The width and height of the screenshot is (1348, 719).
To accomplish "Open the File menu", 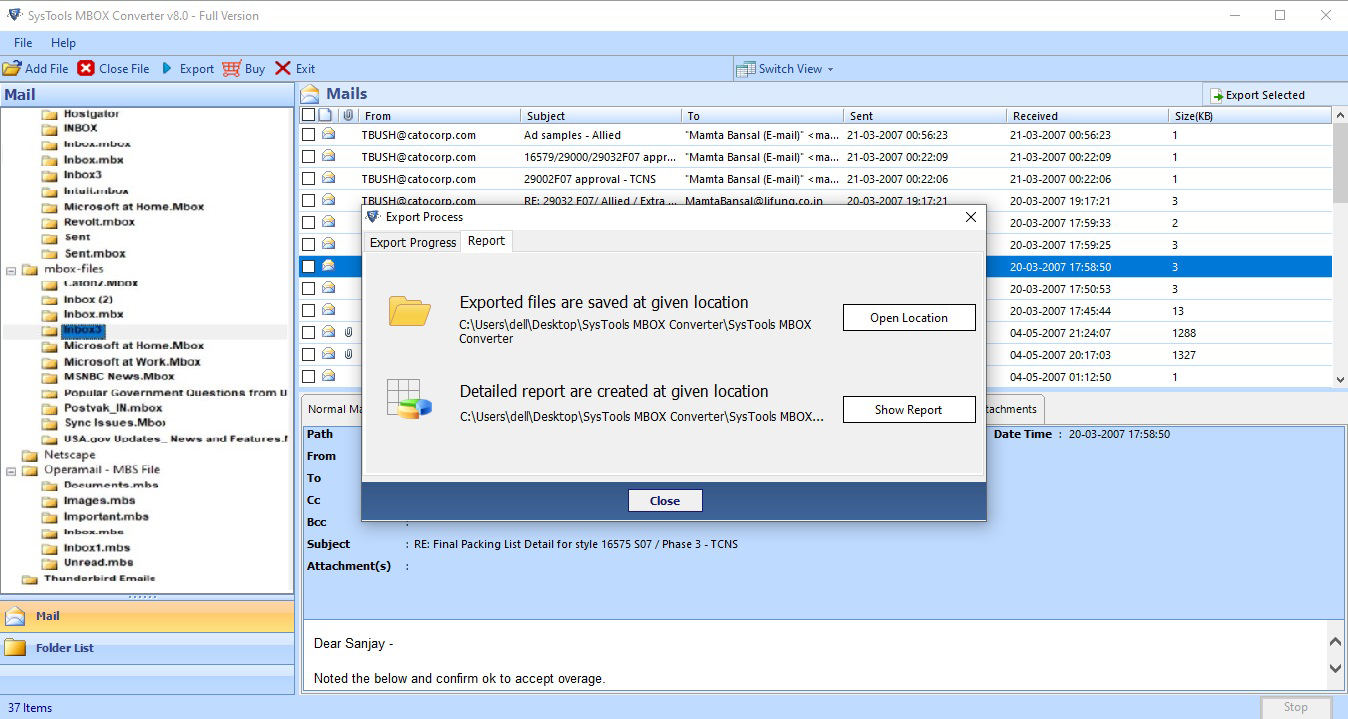I will [x=23, y=43].
